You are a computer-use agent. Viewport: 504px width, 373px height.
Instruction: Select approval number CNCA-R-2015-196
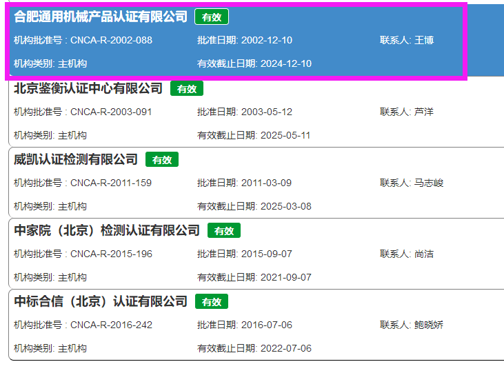tap(111, 254)
